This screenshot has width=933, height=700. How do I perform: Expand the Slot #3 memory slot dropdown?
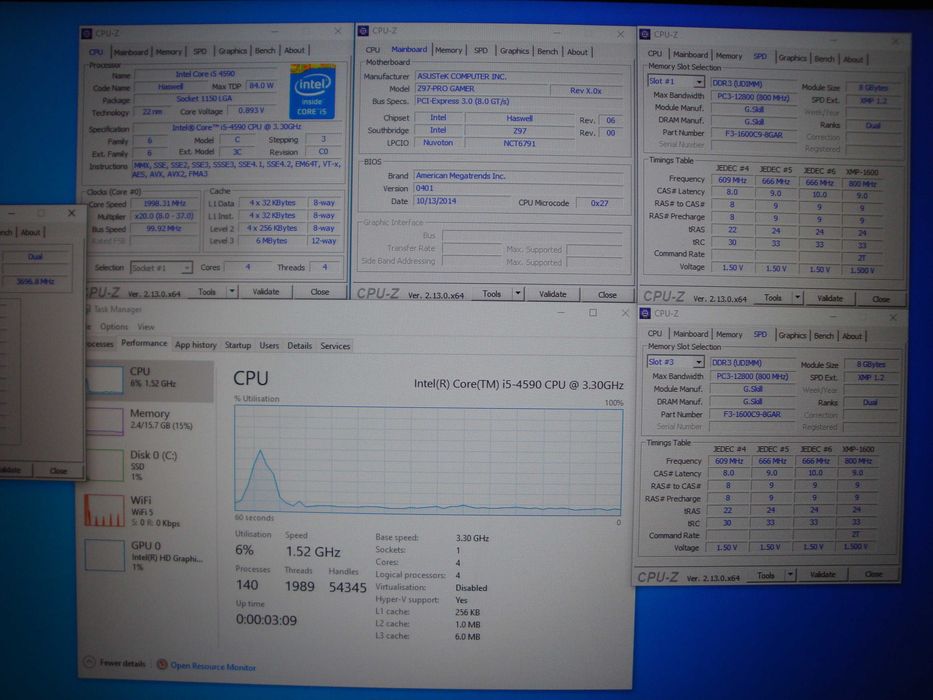(x=698, y=362)
